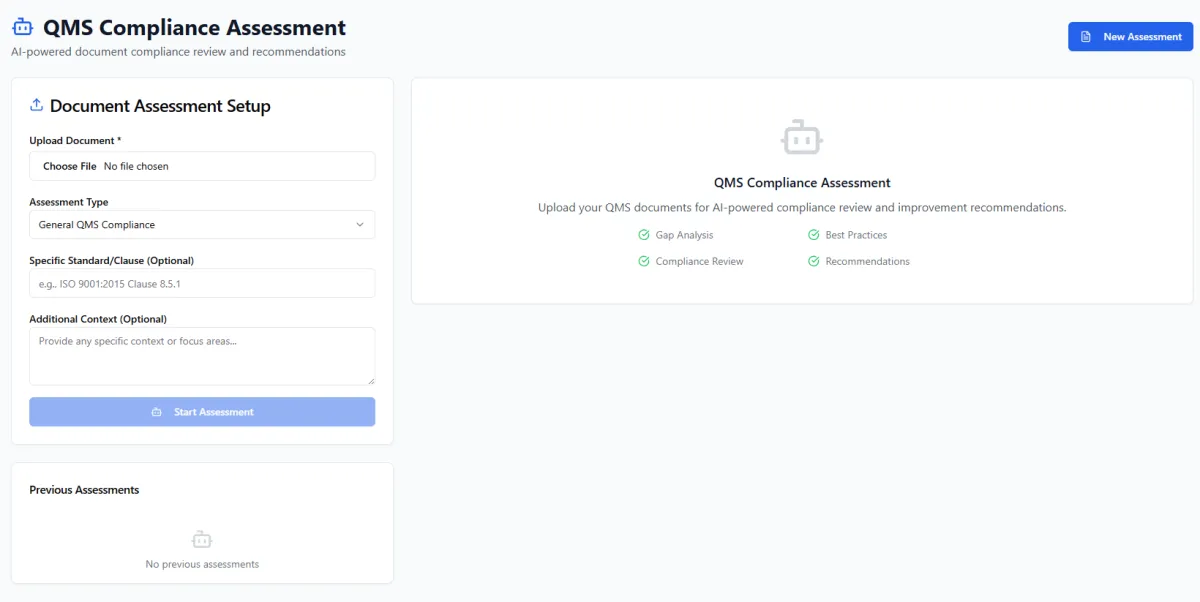Screen dimensions: 1200x602
Task: Open the Assessment Type dropdown
Action: click(202, 225)
